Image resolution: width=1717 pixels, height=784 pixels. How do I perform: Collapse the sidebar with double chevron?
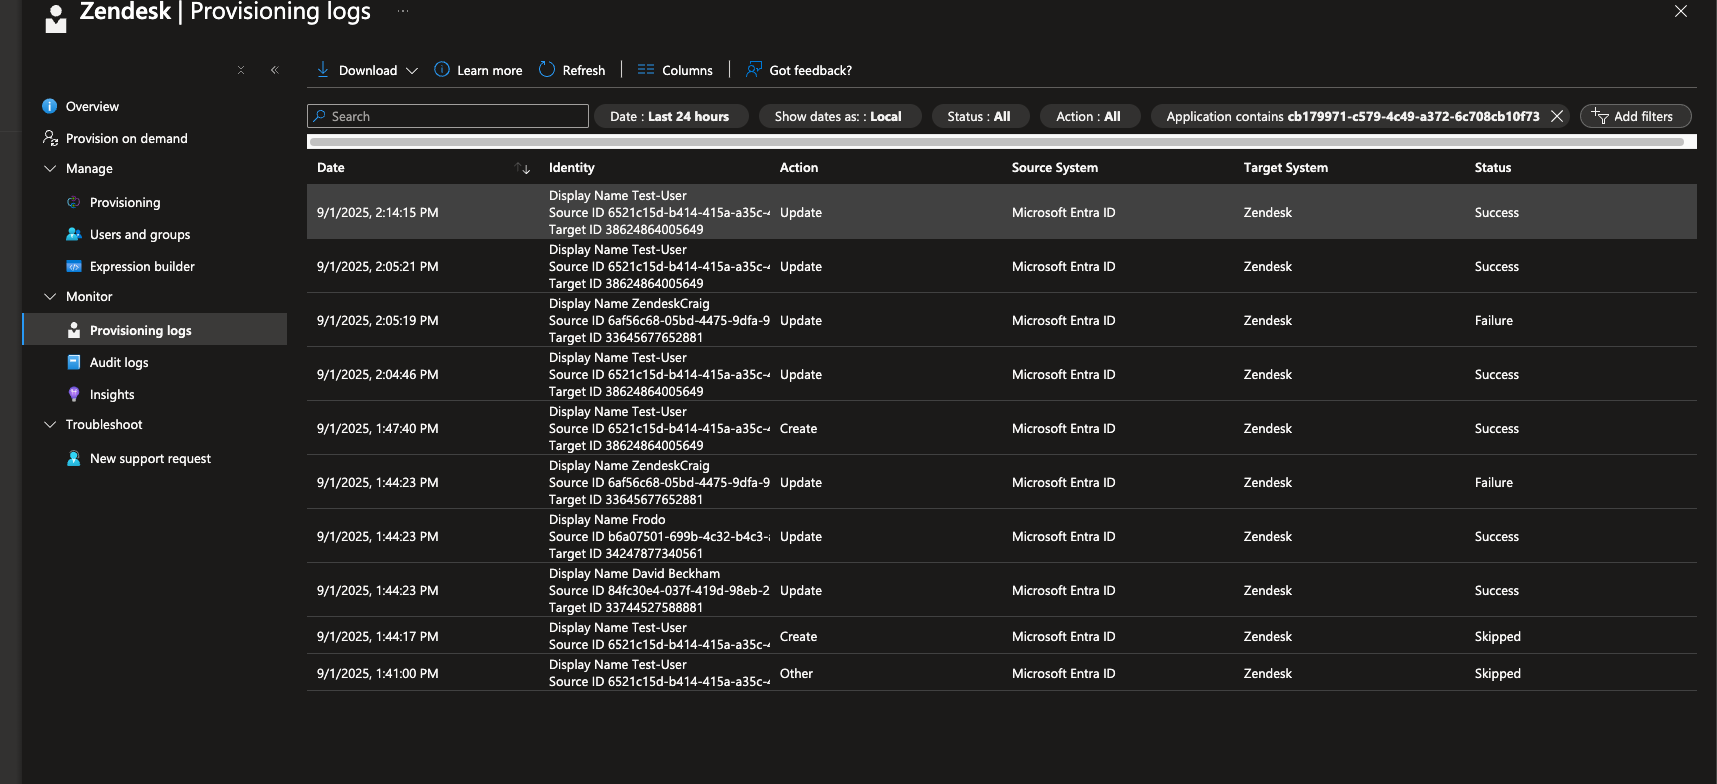pos(274,70)
